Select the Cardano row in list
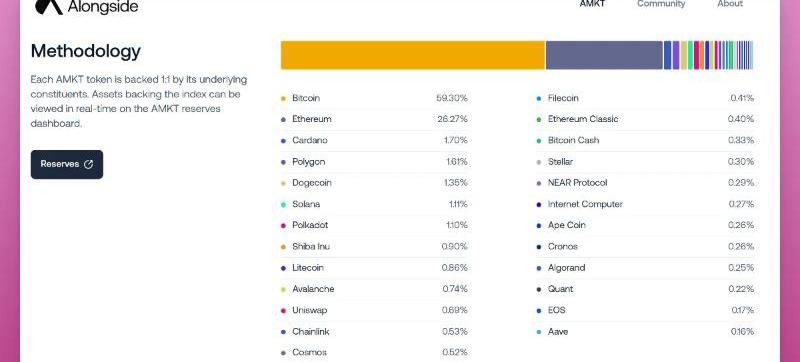The width and height of the screenshot is (800, 362). click(x=374, y=140)
